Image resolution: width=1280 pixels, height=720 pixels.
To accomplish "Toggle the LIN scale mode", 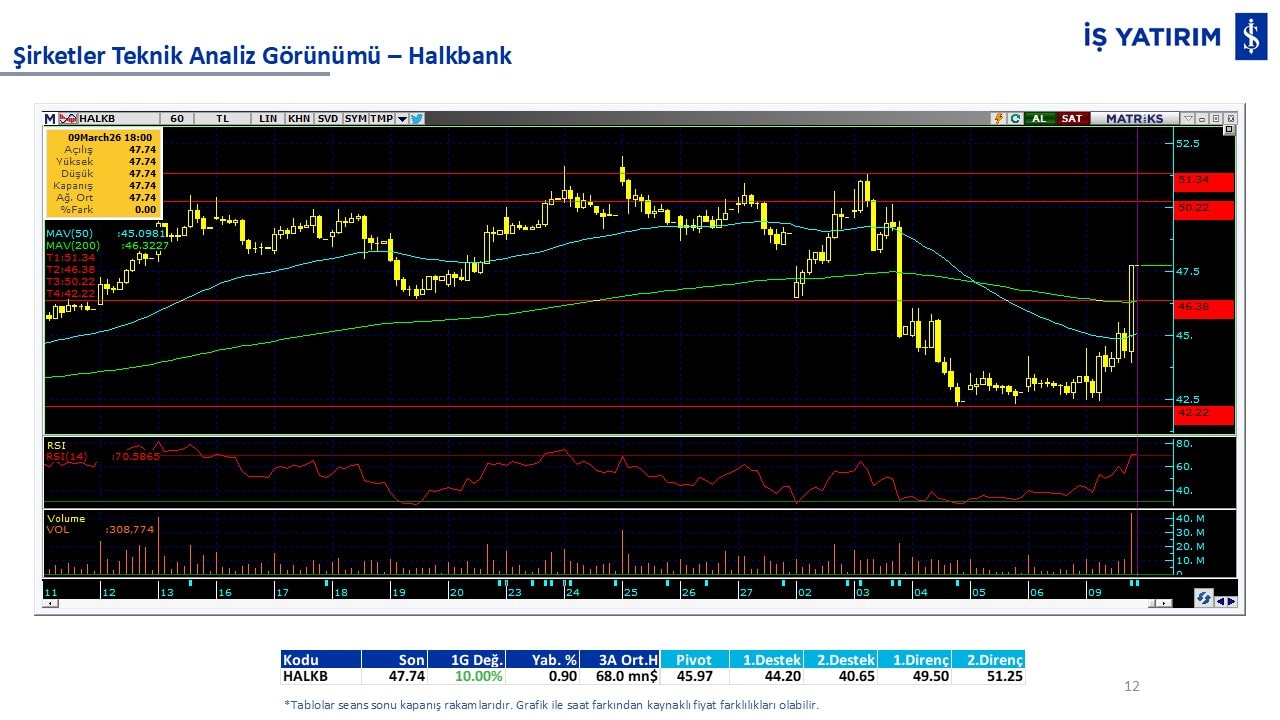I will [268, 118].
